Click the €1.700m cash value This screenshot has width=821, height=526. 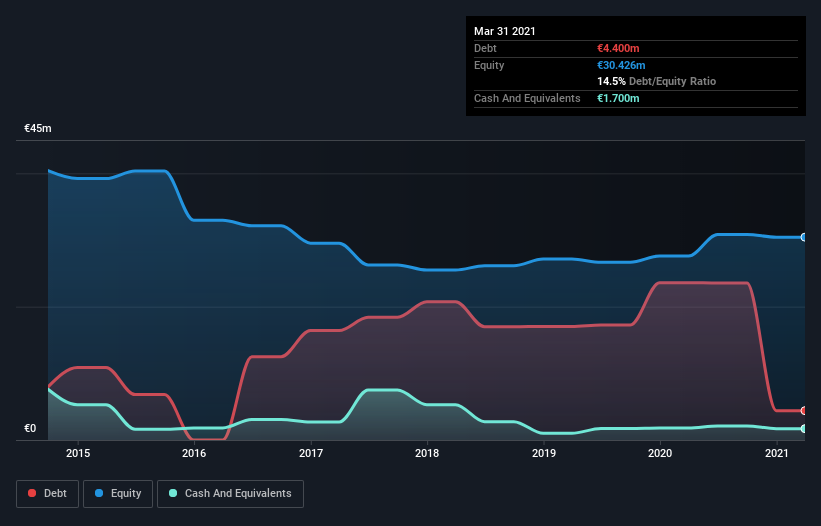(x=618, y=98)
